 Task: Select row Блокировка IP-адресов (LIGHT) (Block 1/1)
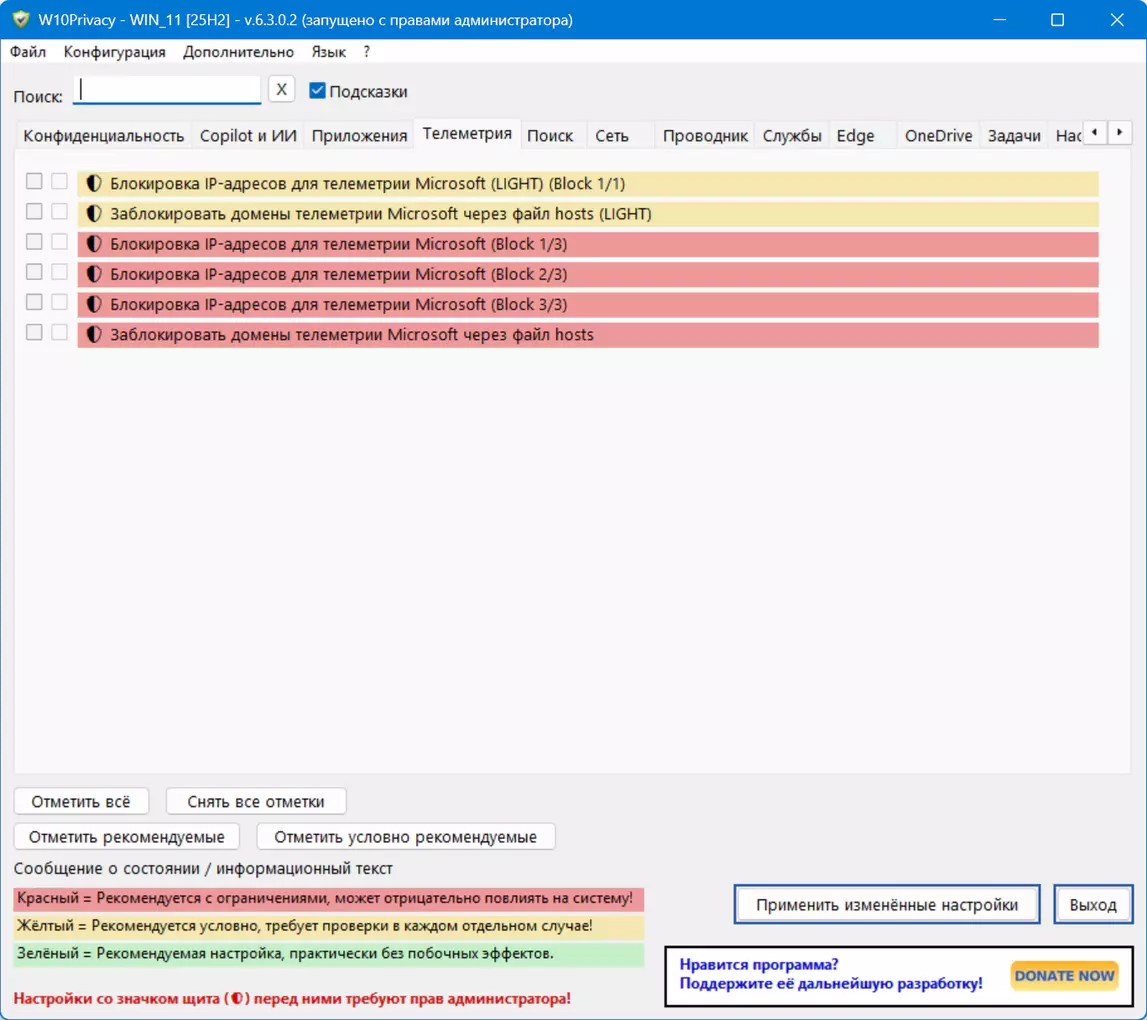(x=587, y=184)
